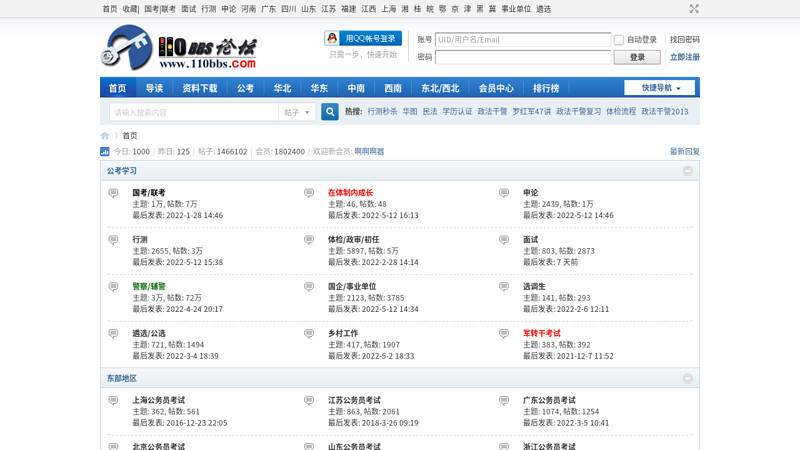800x450 pixels.
Task: Open the 国考/联考 forum
Action: 149,193
